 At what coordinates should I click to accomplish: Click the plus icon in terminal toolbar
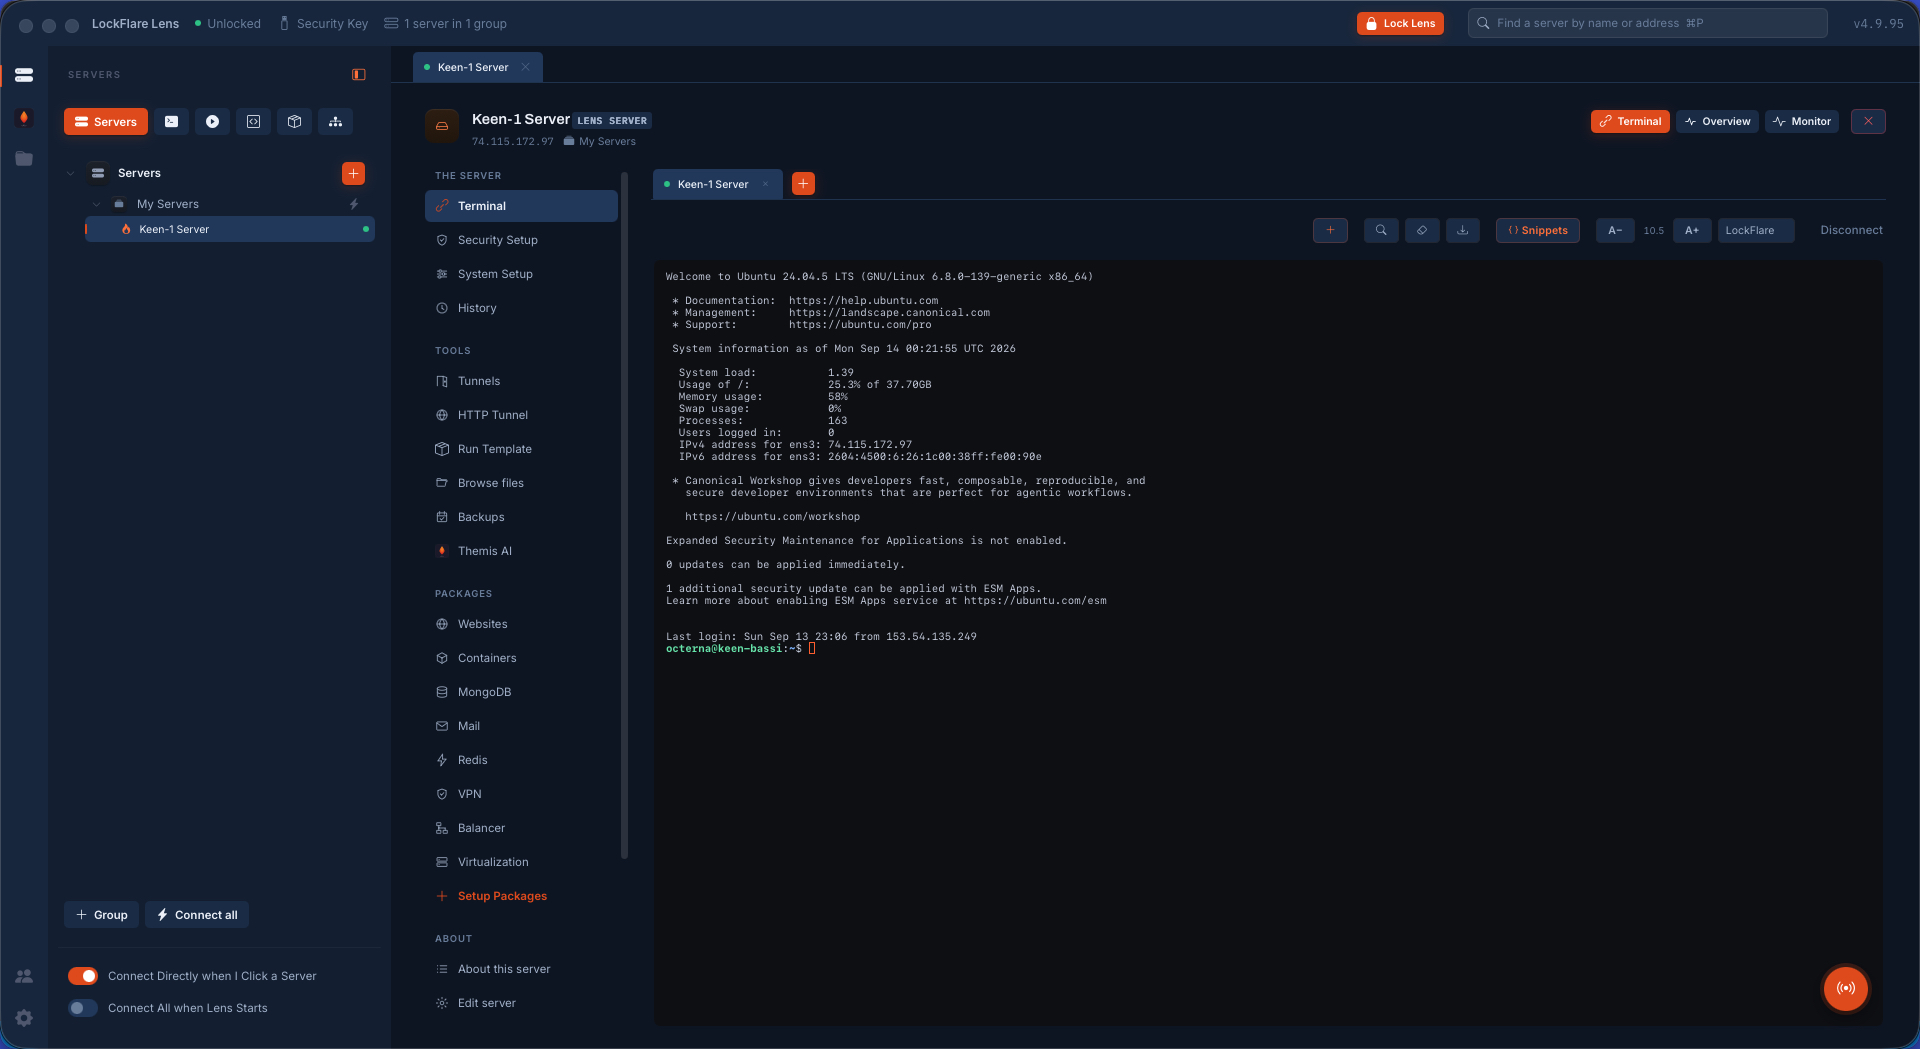coord(1330,231)
